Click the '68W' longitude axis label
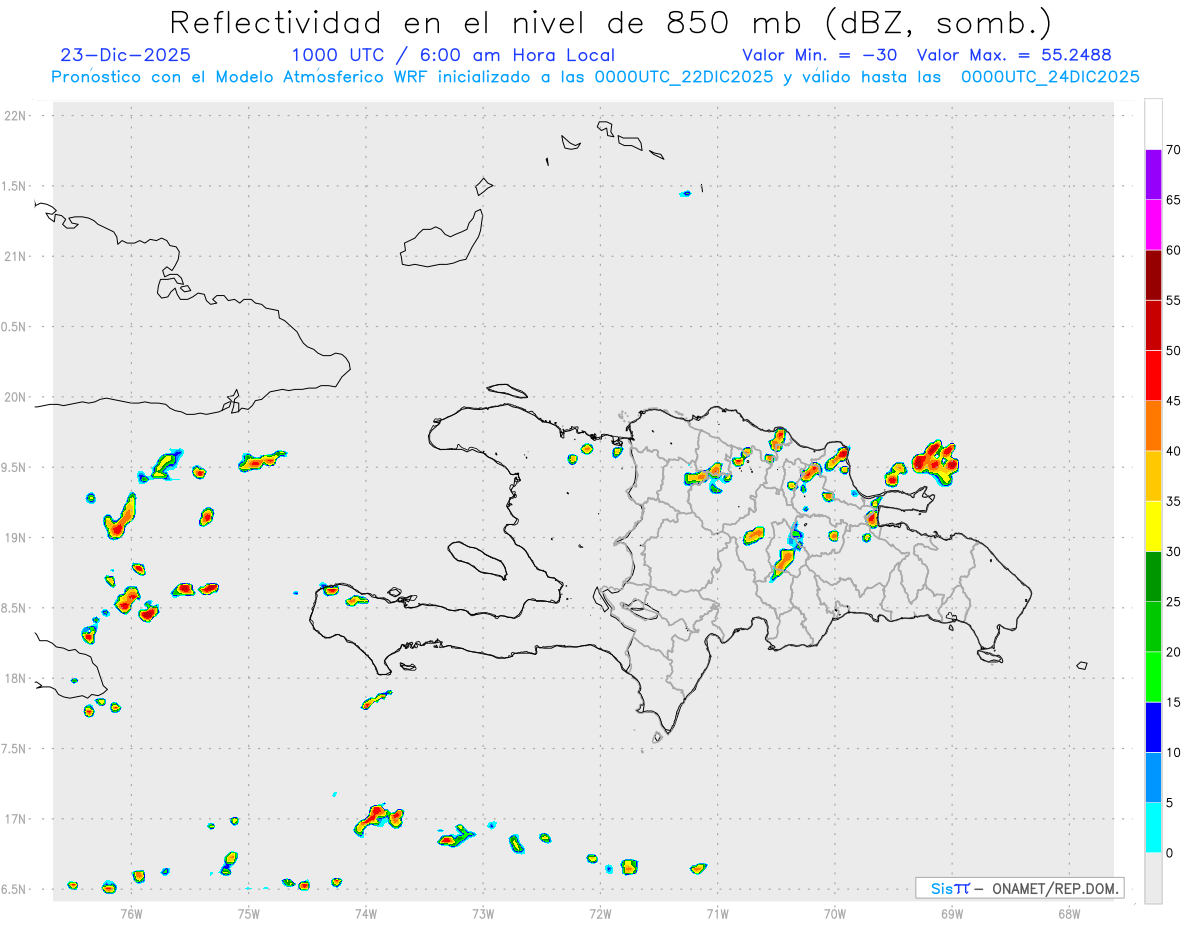The image size is (1200, 927). pyautogui.click(x=1069, y=912)
